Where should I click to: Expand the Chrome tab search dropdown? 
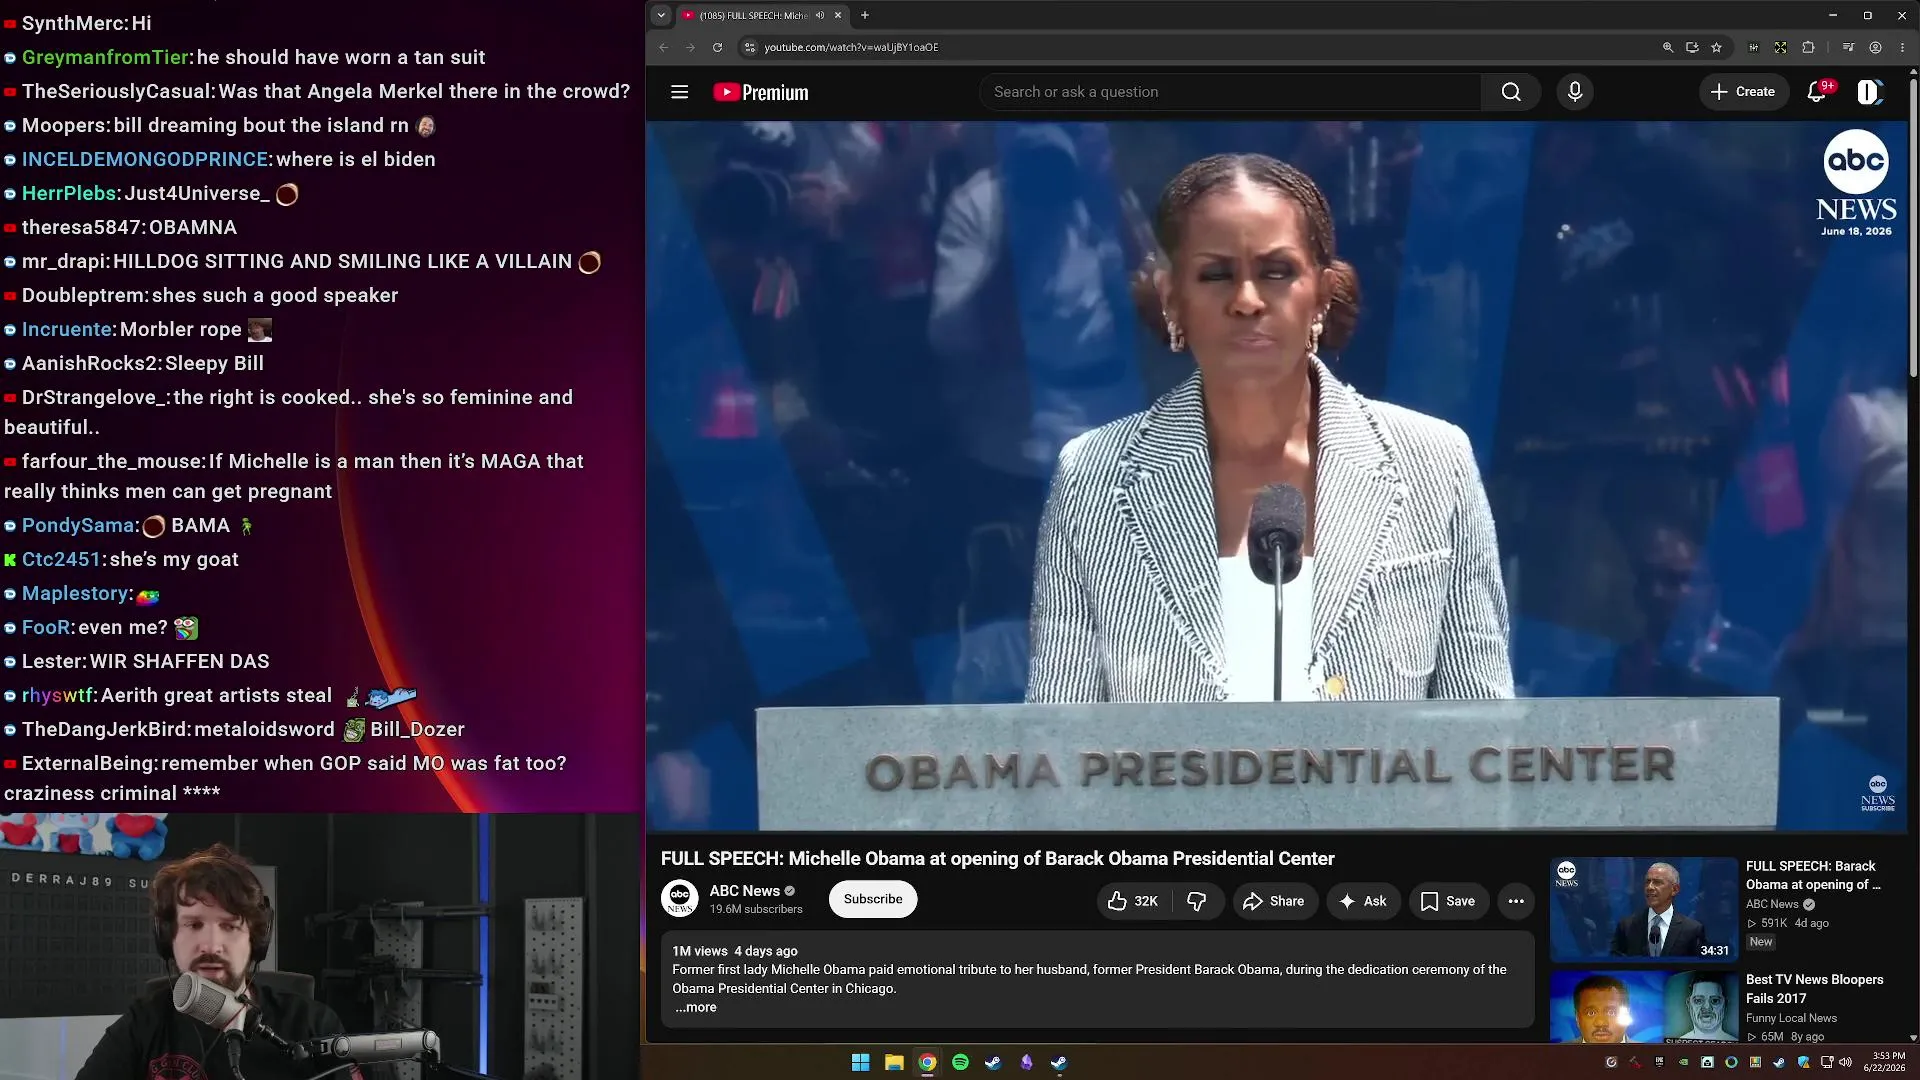(x=661, y=15)
